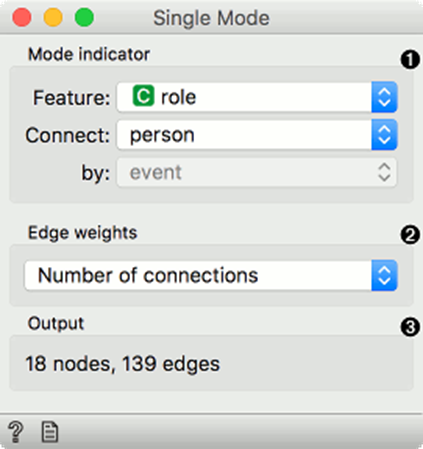The width and height of the screenshot is (423, 449).
Task: Minimize the window with the yellow button
Action: click(53, 17)
